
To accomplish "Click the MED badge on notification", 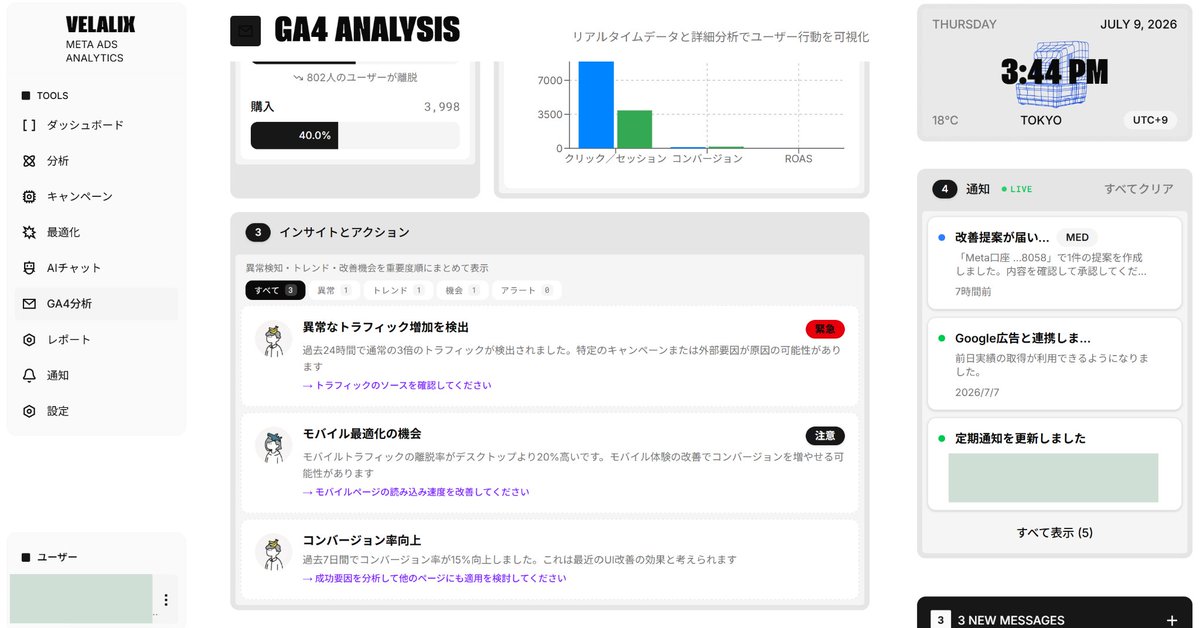I will [1077, 238].
